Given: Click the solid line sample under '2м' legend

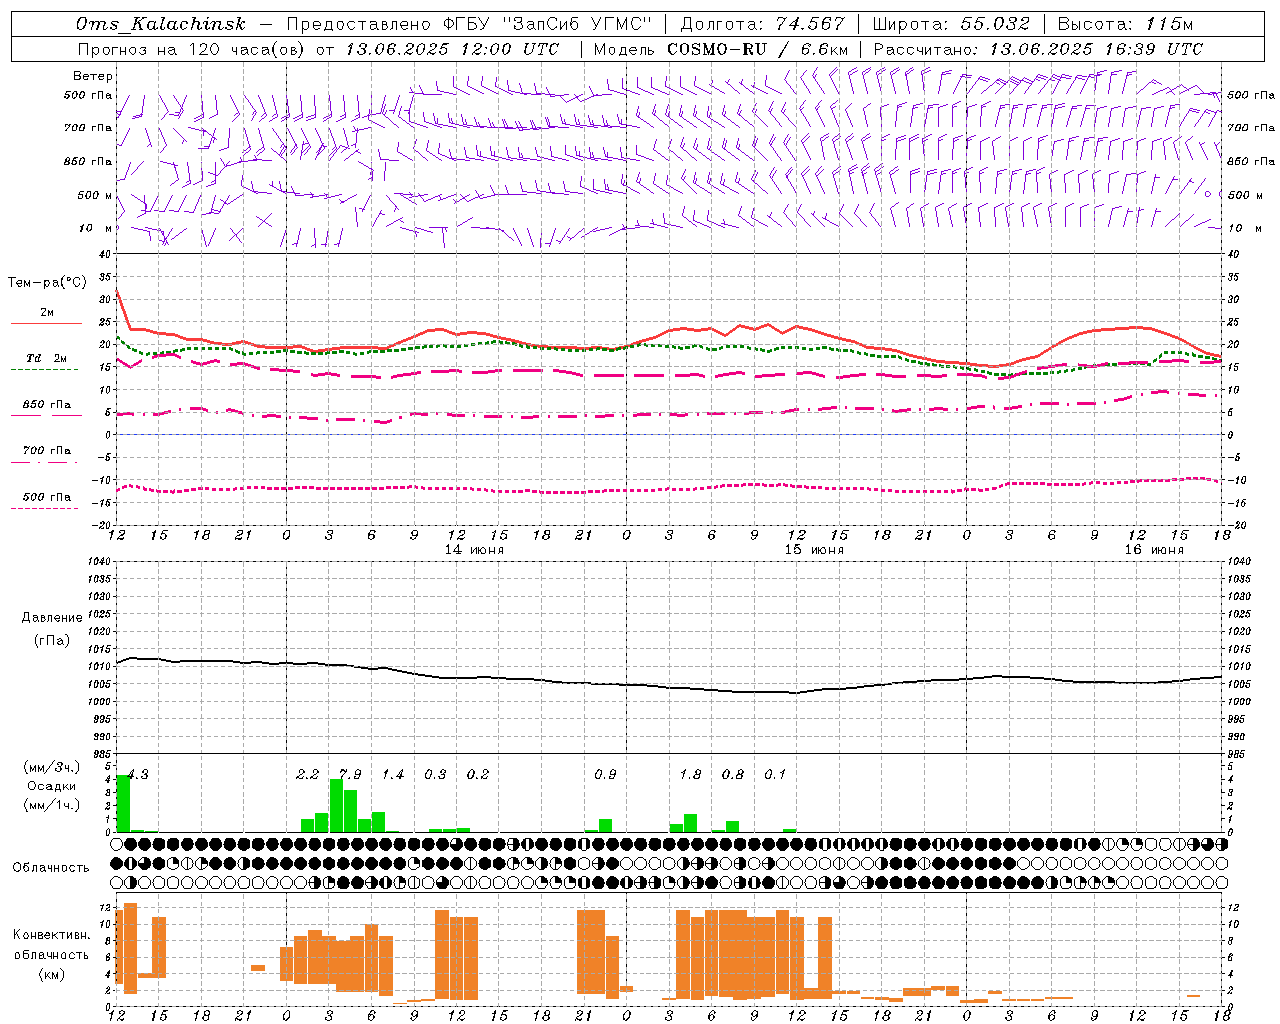Looking at the screenshot, I should tap(46, 323).
